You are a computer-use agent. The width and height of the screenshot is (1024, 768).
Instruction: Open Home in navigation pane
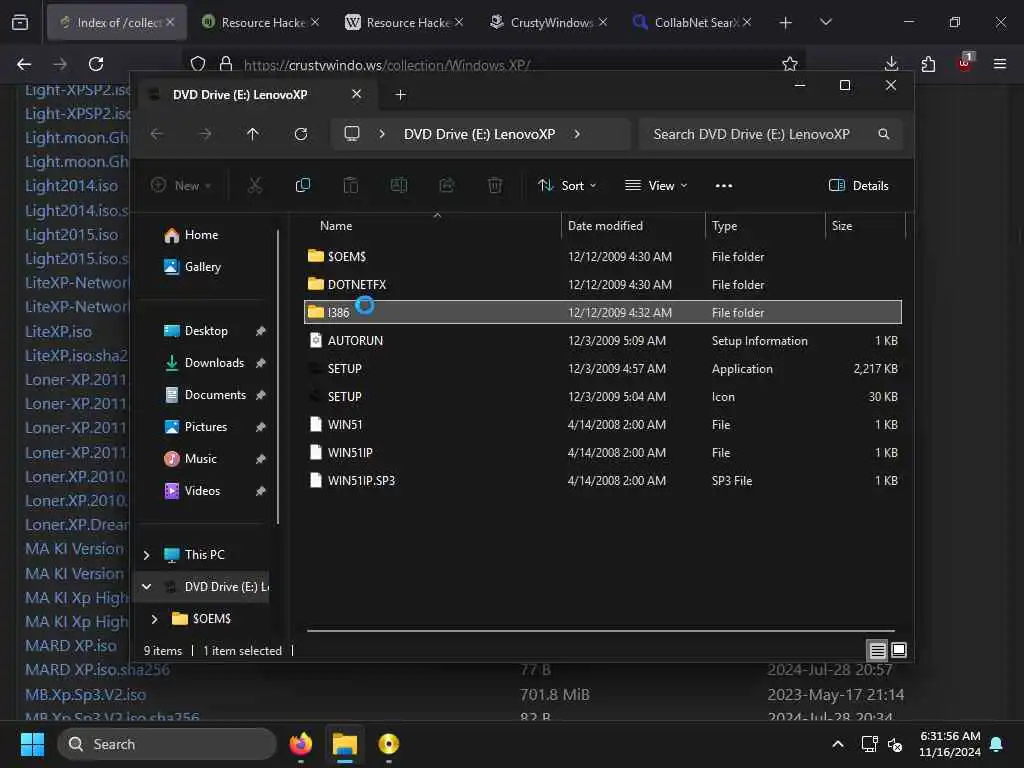(x=201, y=235)
